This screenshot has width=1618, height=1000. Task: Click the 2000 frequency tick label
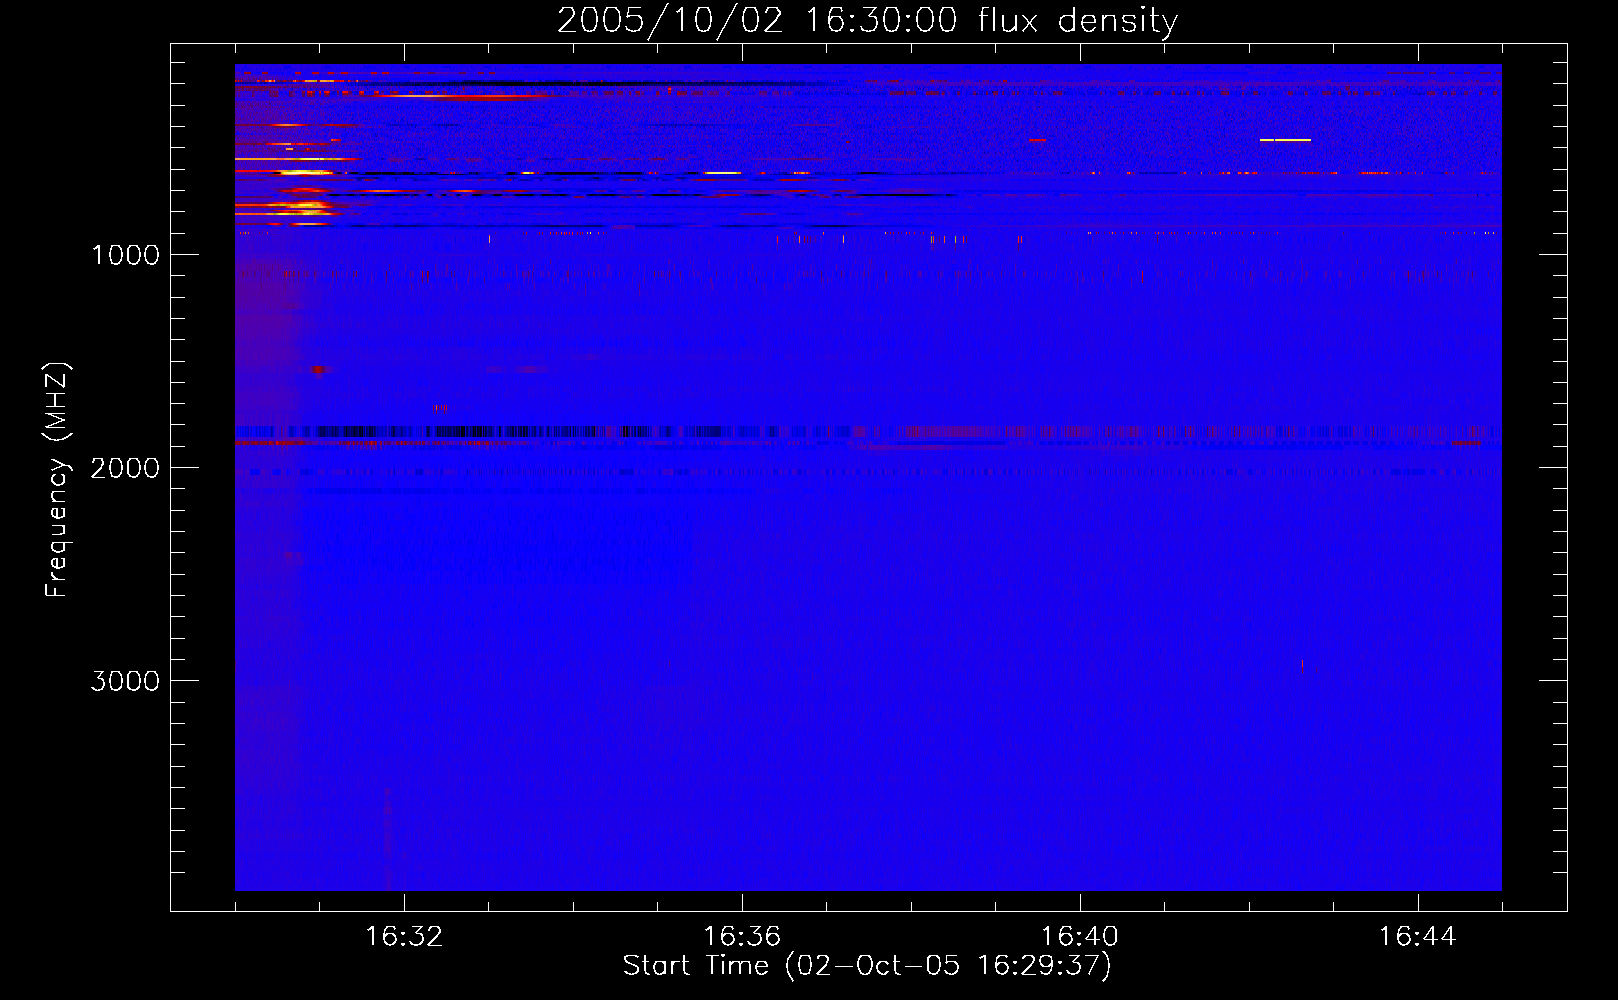pyautogui.click(x=125, y=468)
